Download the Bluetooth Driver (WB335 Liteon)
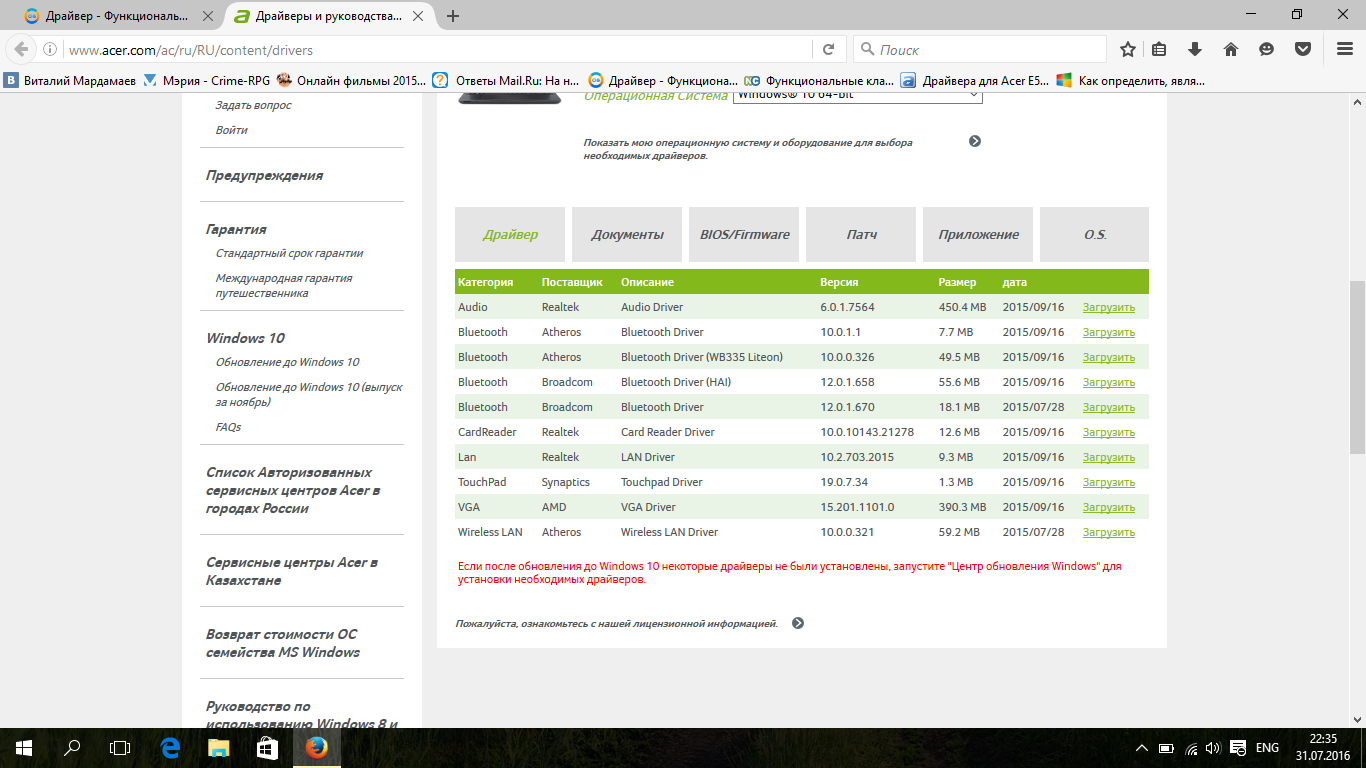 click(x=1108, y=357)
